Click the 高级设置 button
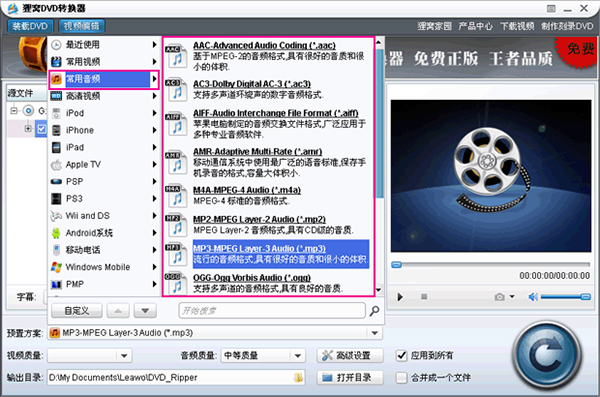This screenshot has height=397, width=600. tap(349, 356)
